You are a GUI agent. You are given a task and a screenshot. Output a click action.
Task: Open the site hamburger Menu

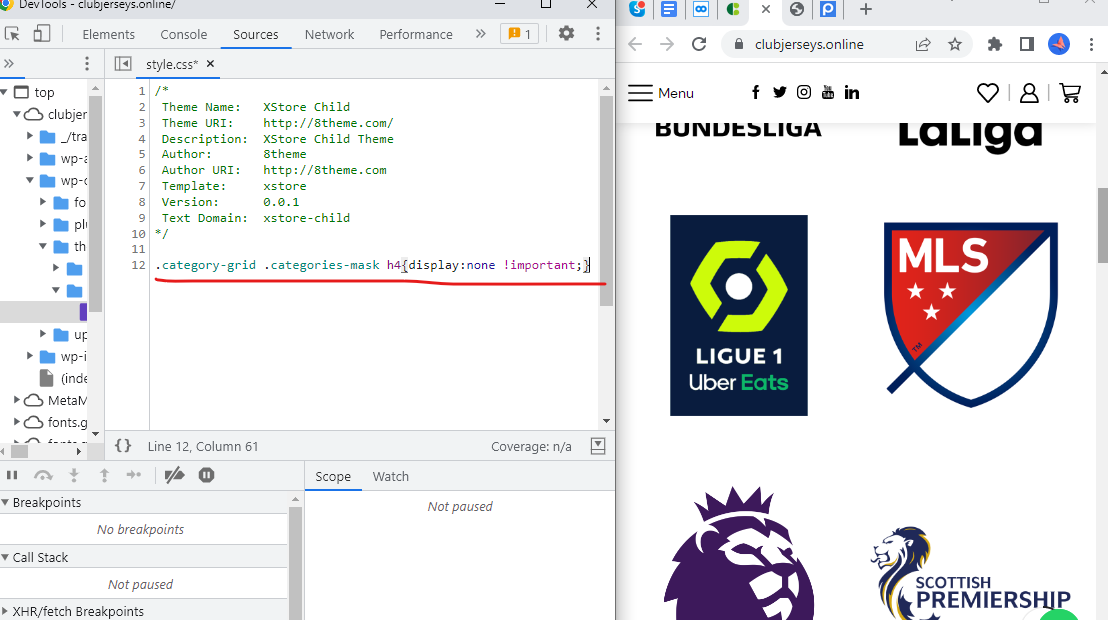pyautogui.click(x=661, y=93)
